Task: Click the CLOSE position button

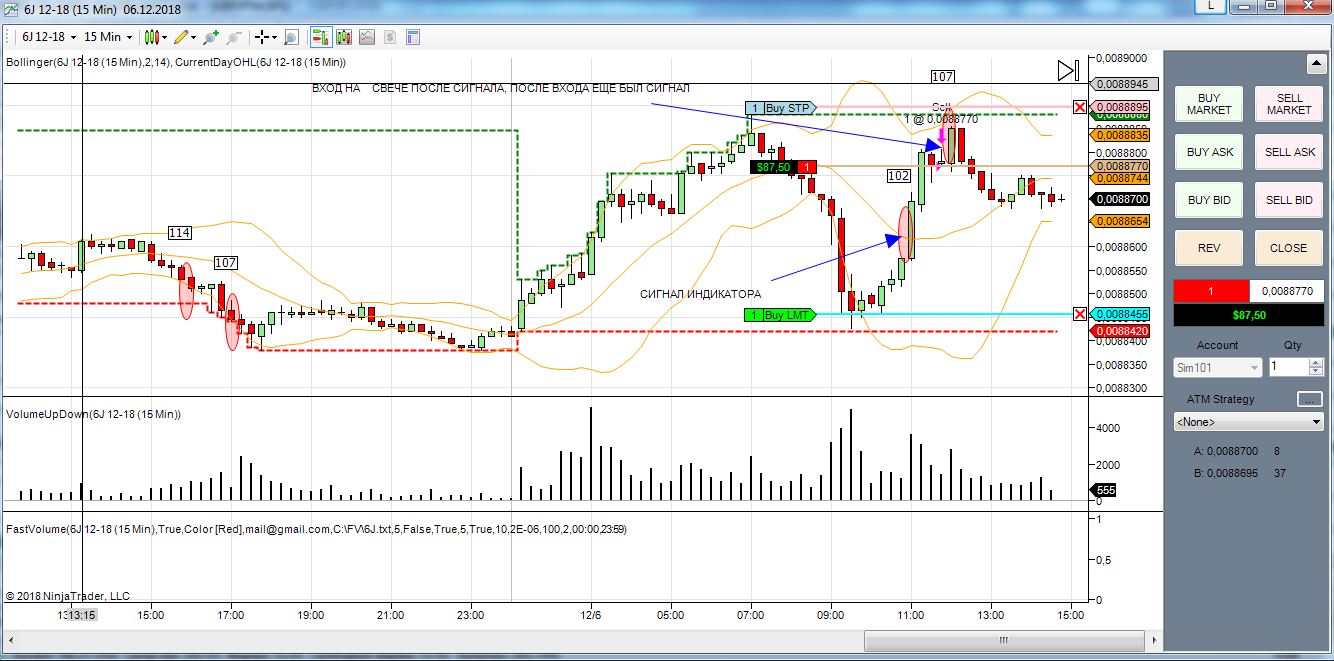Action: pyautogui.click(x=1288, y=248)
